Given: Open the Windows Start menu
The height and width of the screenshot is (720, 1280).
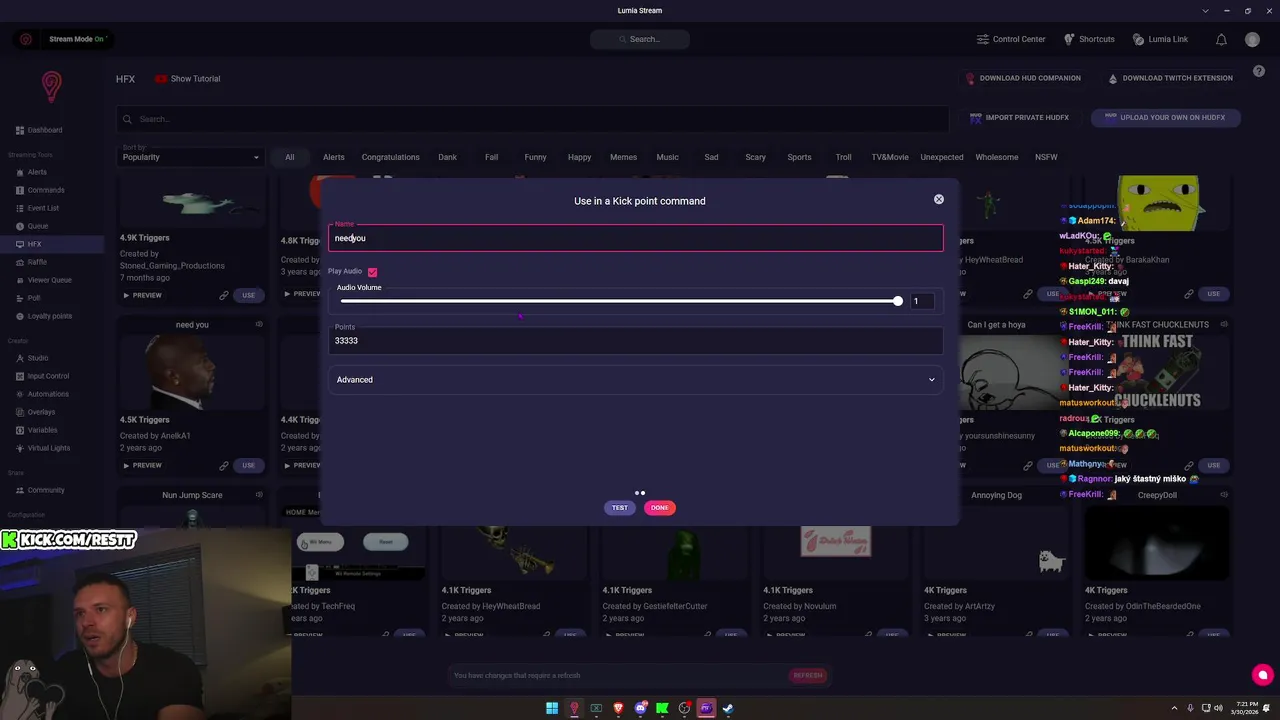Looking at the screenshot, I should (x=552, y=708).
